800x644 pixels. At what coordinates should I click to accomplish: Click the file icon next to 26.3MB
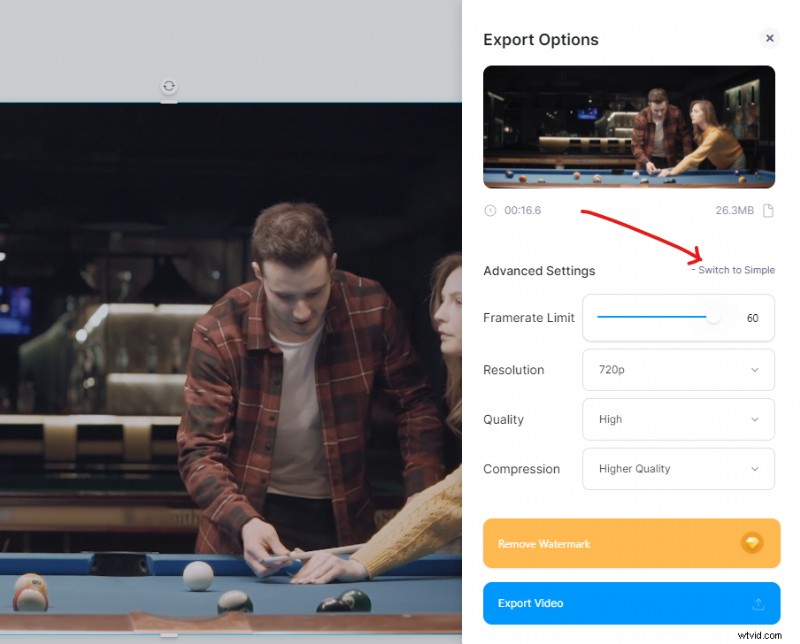[767, 210]
